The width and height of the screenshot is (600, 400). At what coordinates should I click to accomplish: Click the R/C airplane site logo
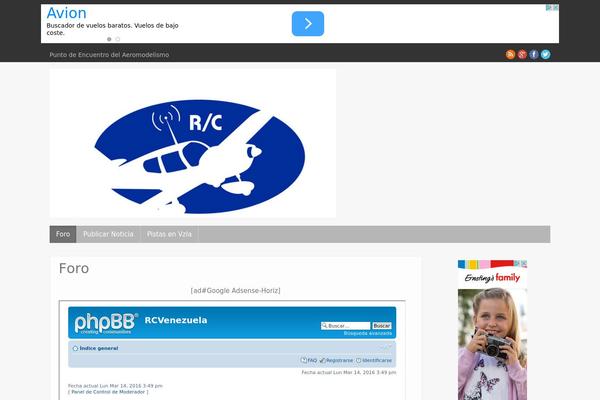point(193,143)
